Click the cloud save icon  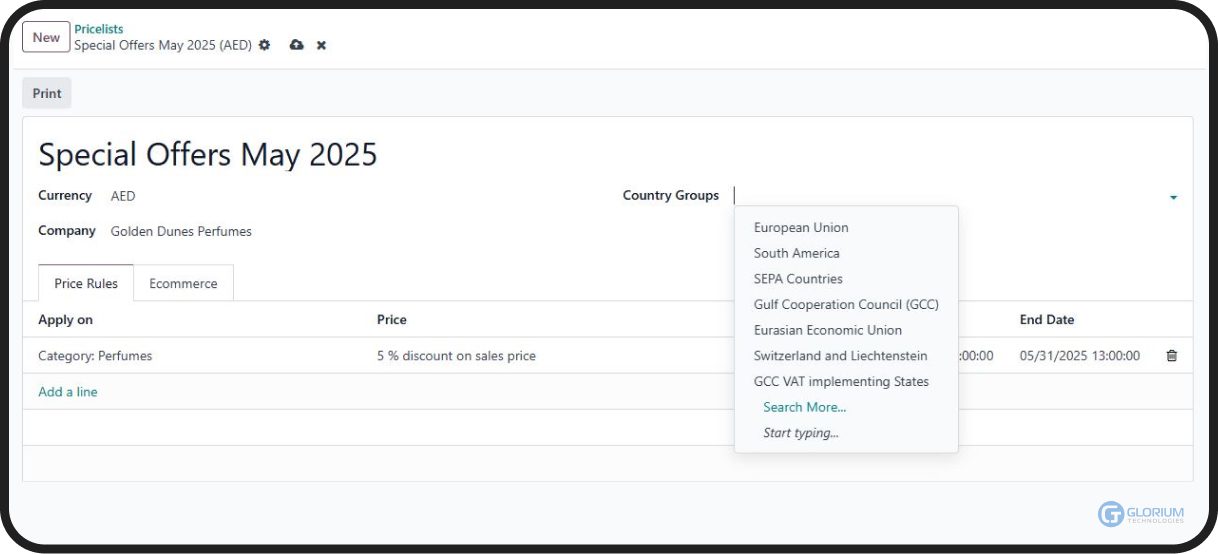tap(296, 45)
